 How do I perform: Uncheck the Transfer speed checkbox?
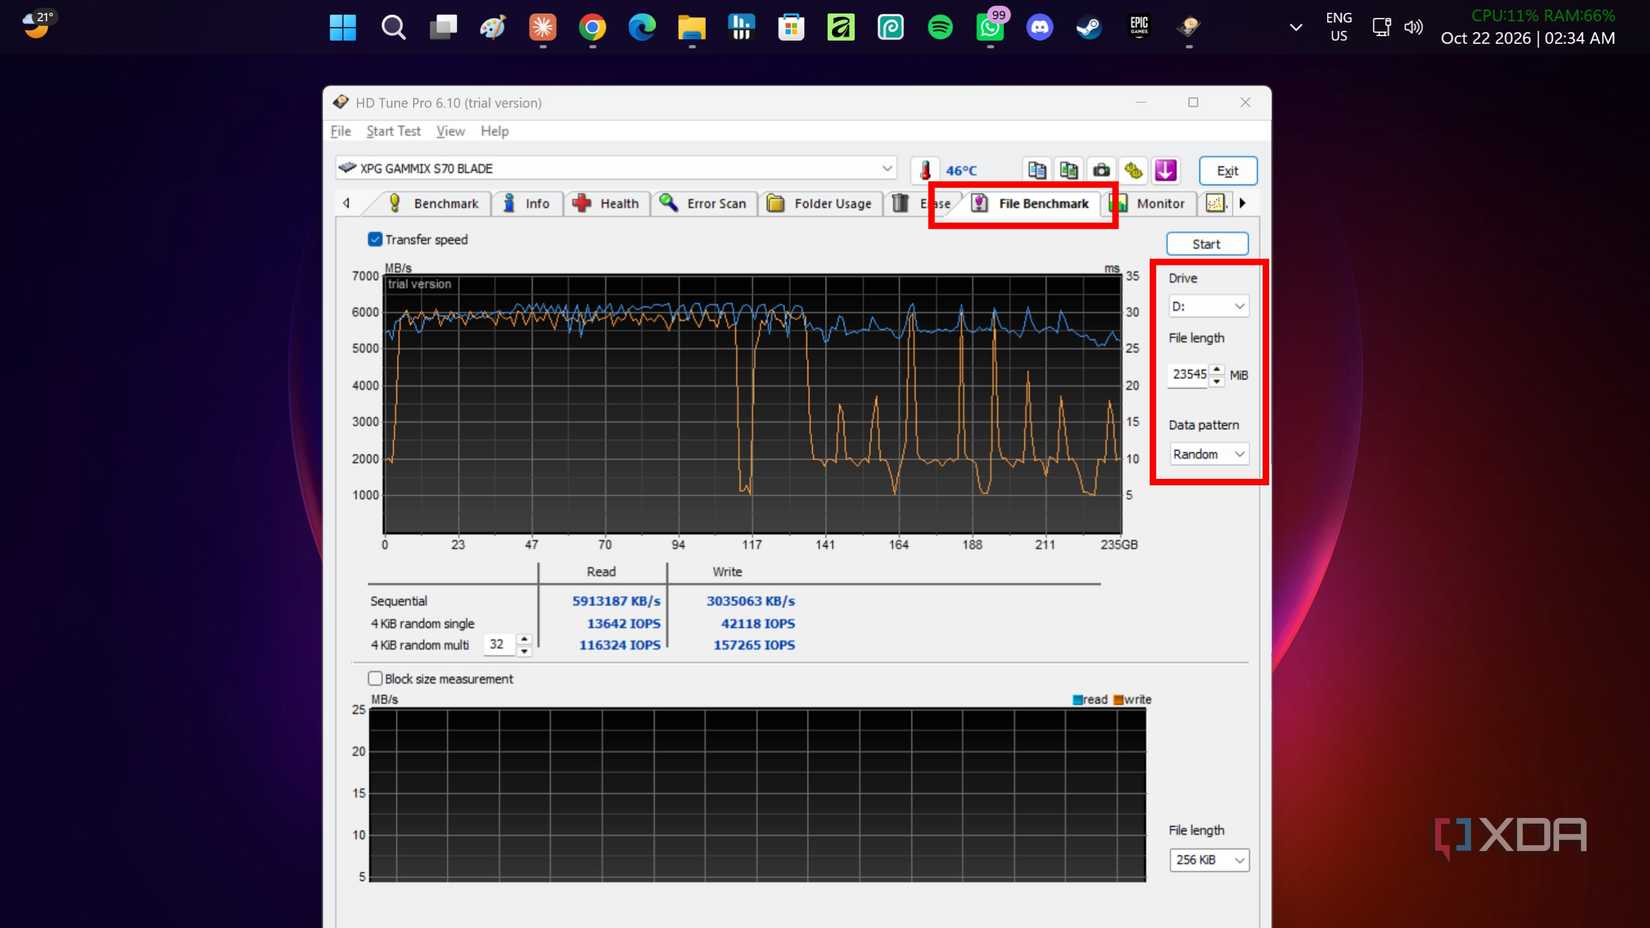point(375,239)
